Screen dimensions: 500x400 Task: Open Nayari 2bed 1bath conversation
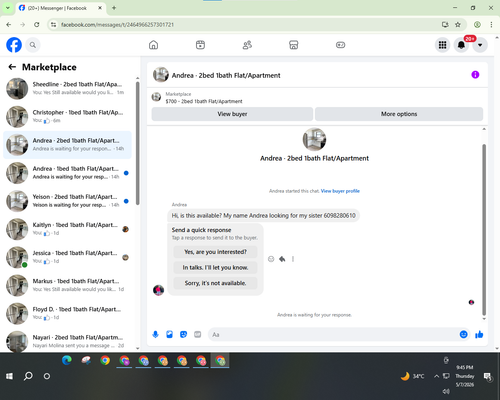pos(67,341)
